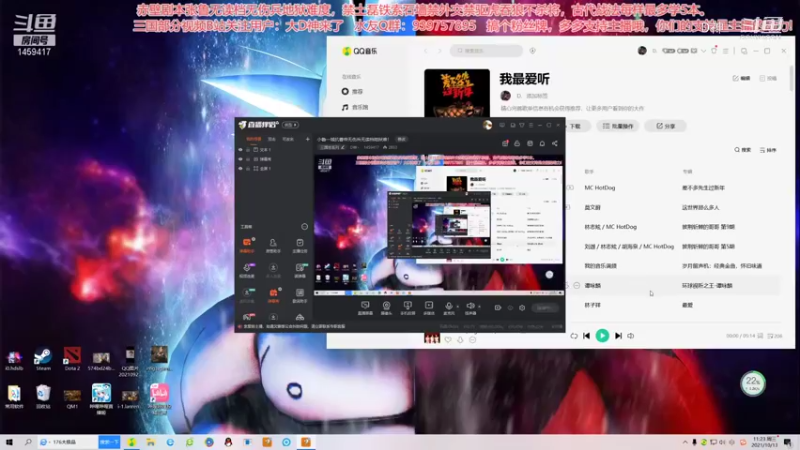This screenshot has width=800, height=450.
Task: Open the now-playing album thumbnail in QQ Music
Action: (x=432, y=338)
